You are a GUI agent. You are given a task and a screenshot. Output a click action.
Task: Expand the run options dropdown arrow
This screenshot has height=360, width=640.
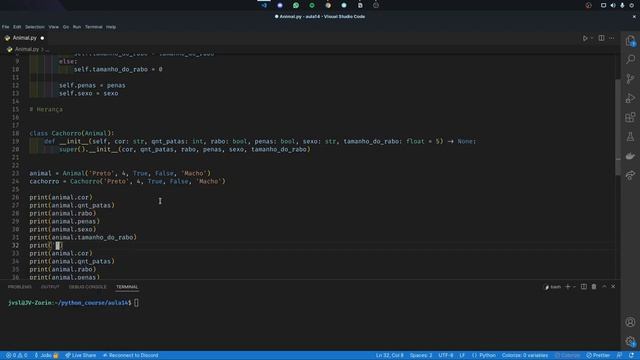click(x=592, y=38)
